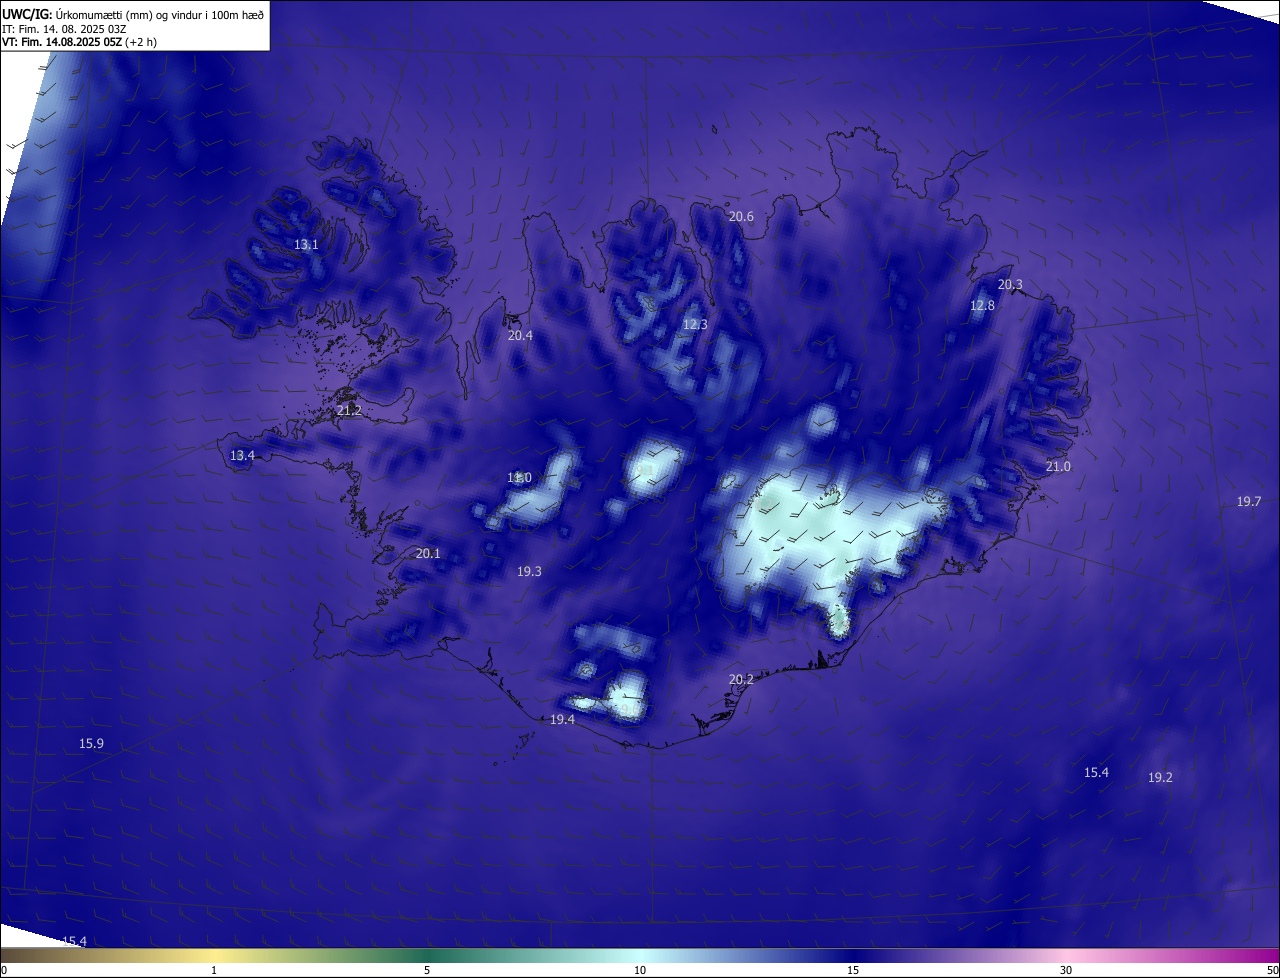1280x978 pixels.
Task: Click the valid time line "VT: Fim. 14.08.2025 05Z (+2 h)"
Action: click(x=79, y=42)
